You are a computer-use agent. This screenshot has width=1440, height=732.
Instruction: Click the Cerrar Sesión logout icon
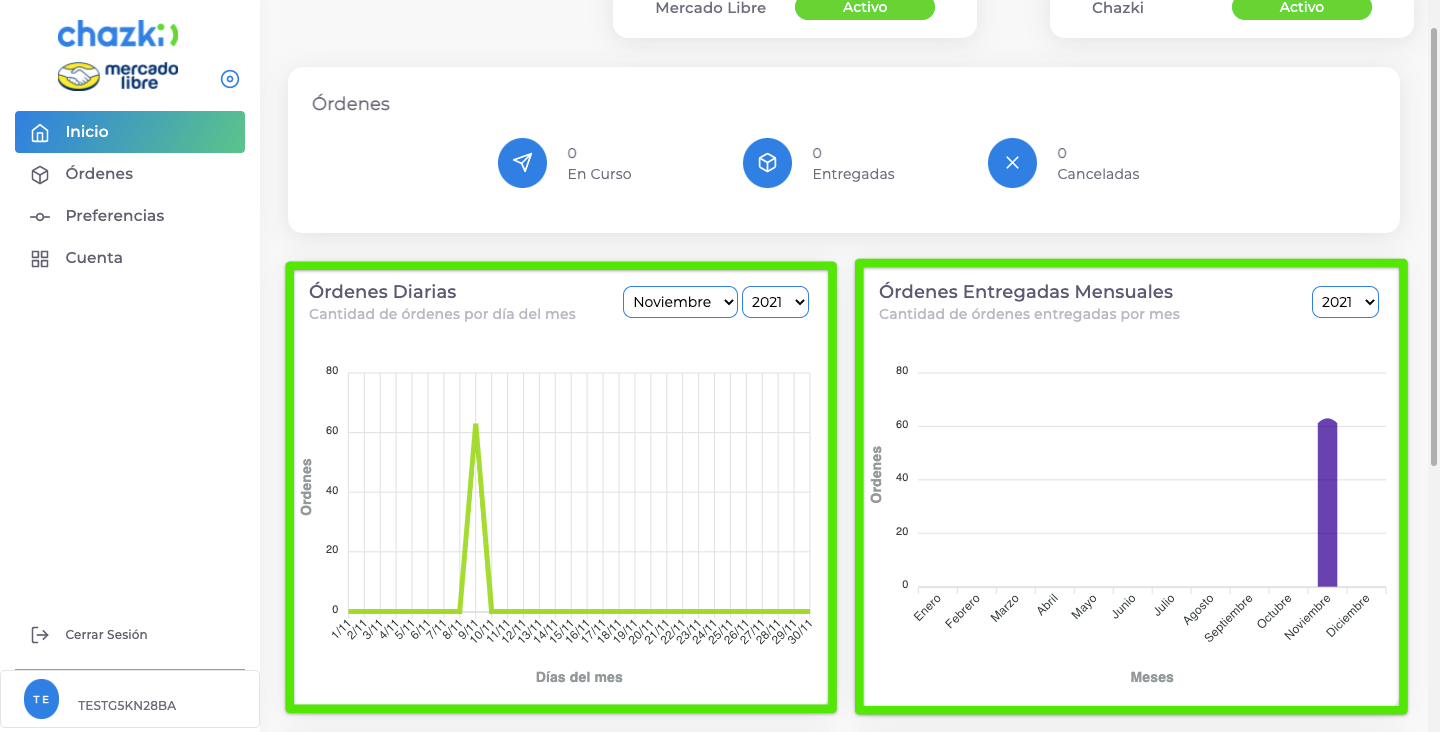coord(40,635)
